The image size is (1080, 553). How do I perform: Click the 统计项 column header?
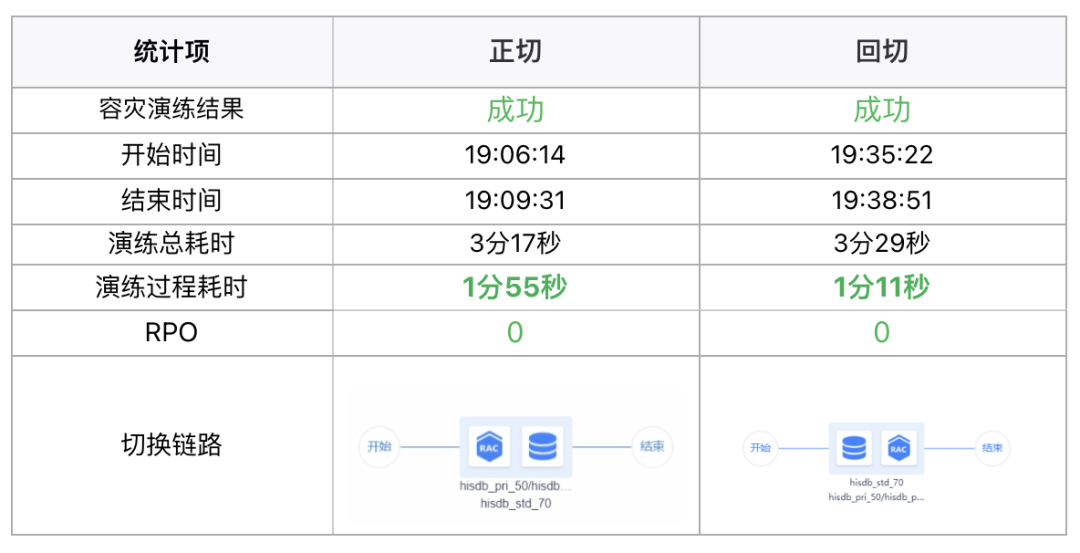[x=172, y=52]
